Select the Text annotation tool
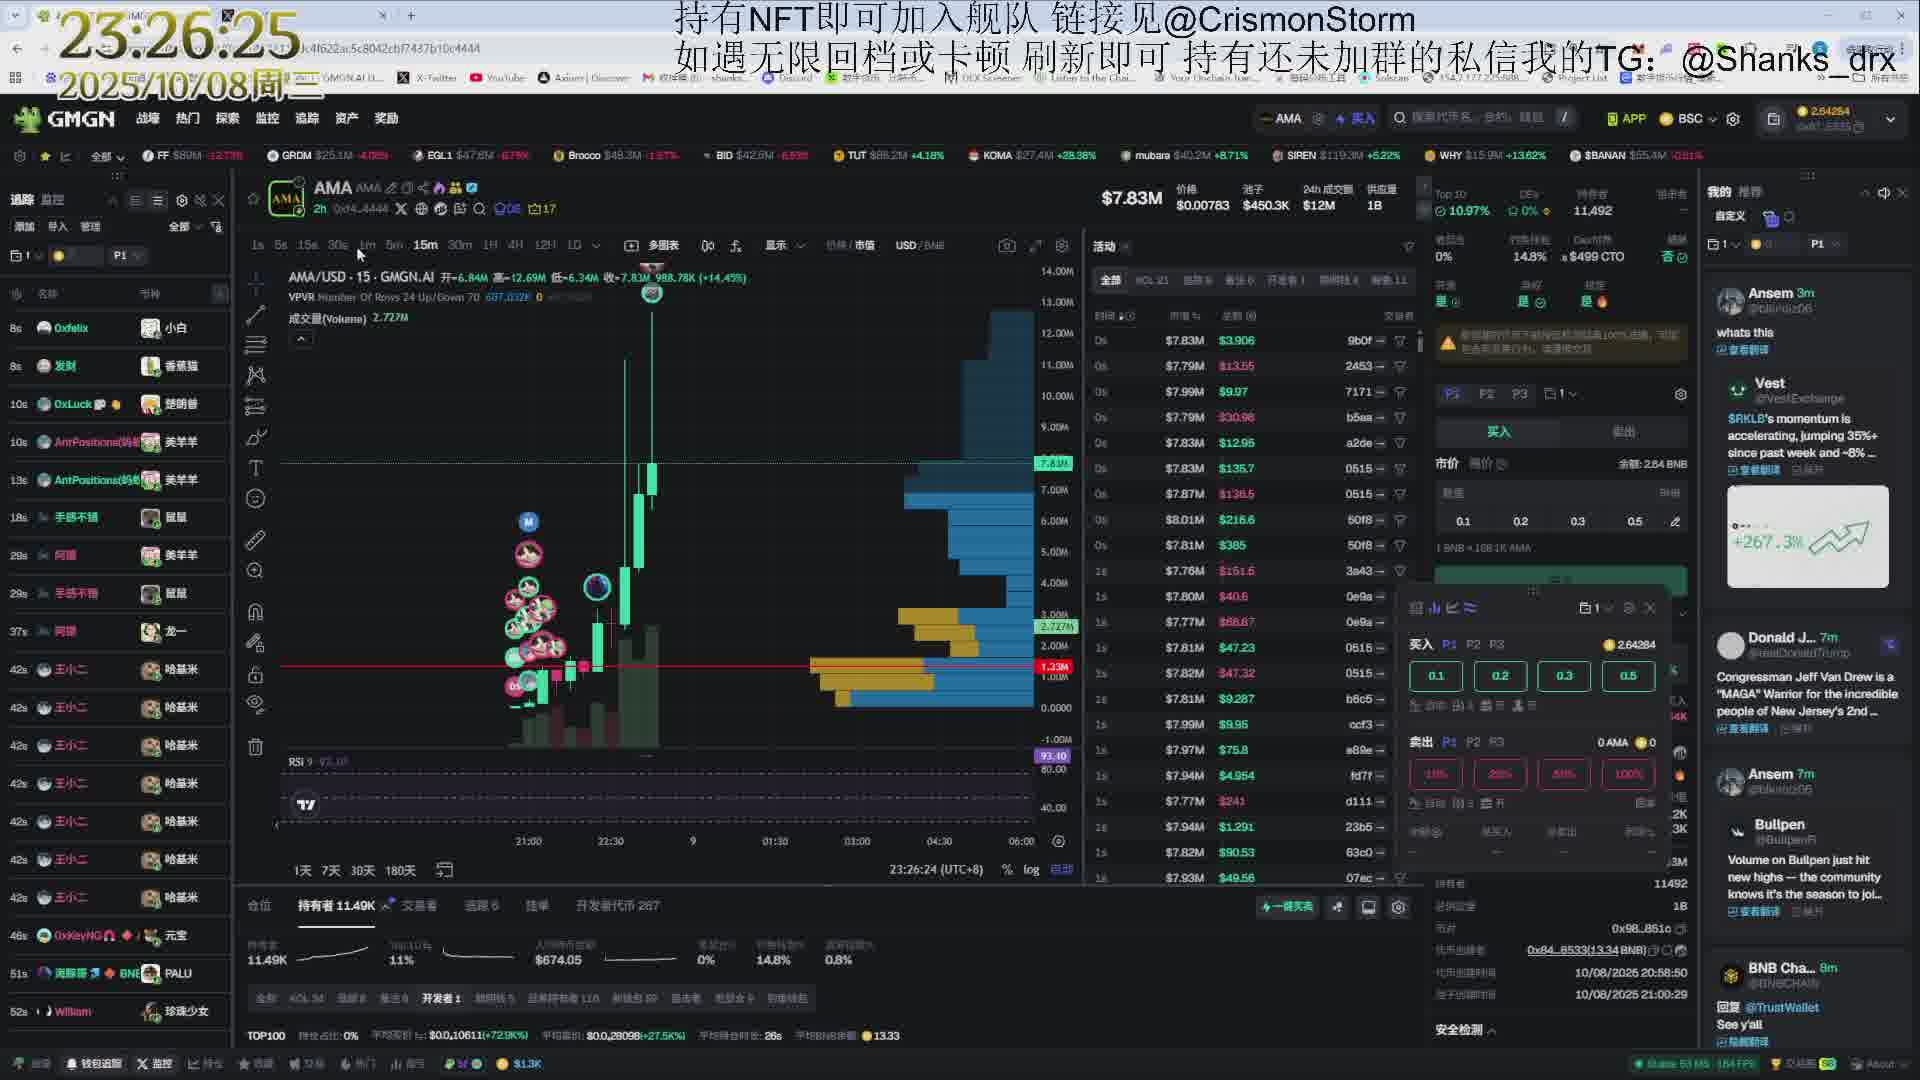 point(256,468)
